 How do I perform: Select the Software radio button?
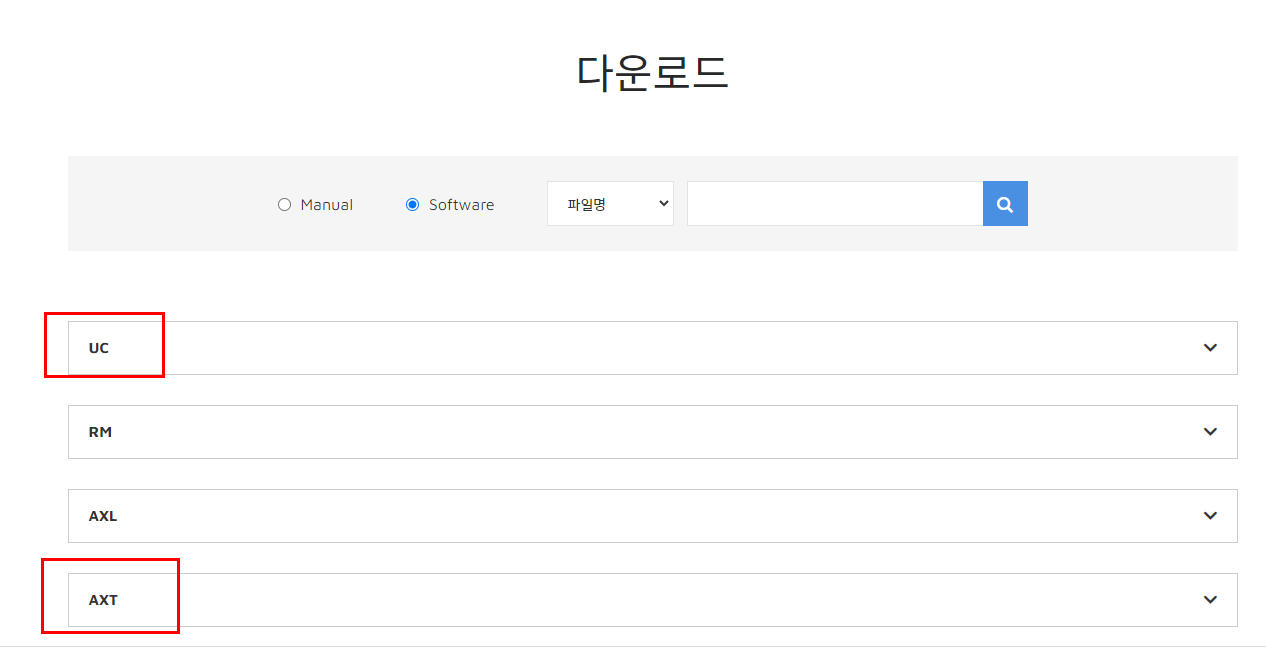pyautogui.click(x=412, y=205)
